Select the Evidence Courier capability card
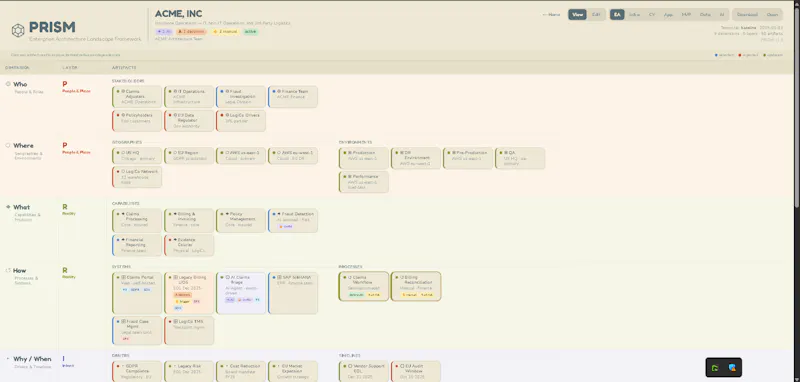Viewport: 800px width, 382px height. pyautogui.click(x=189, y=245)
